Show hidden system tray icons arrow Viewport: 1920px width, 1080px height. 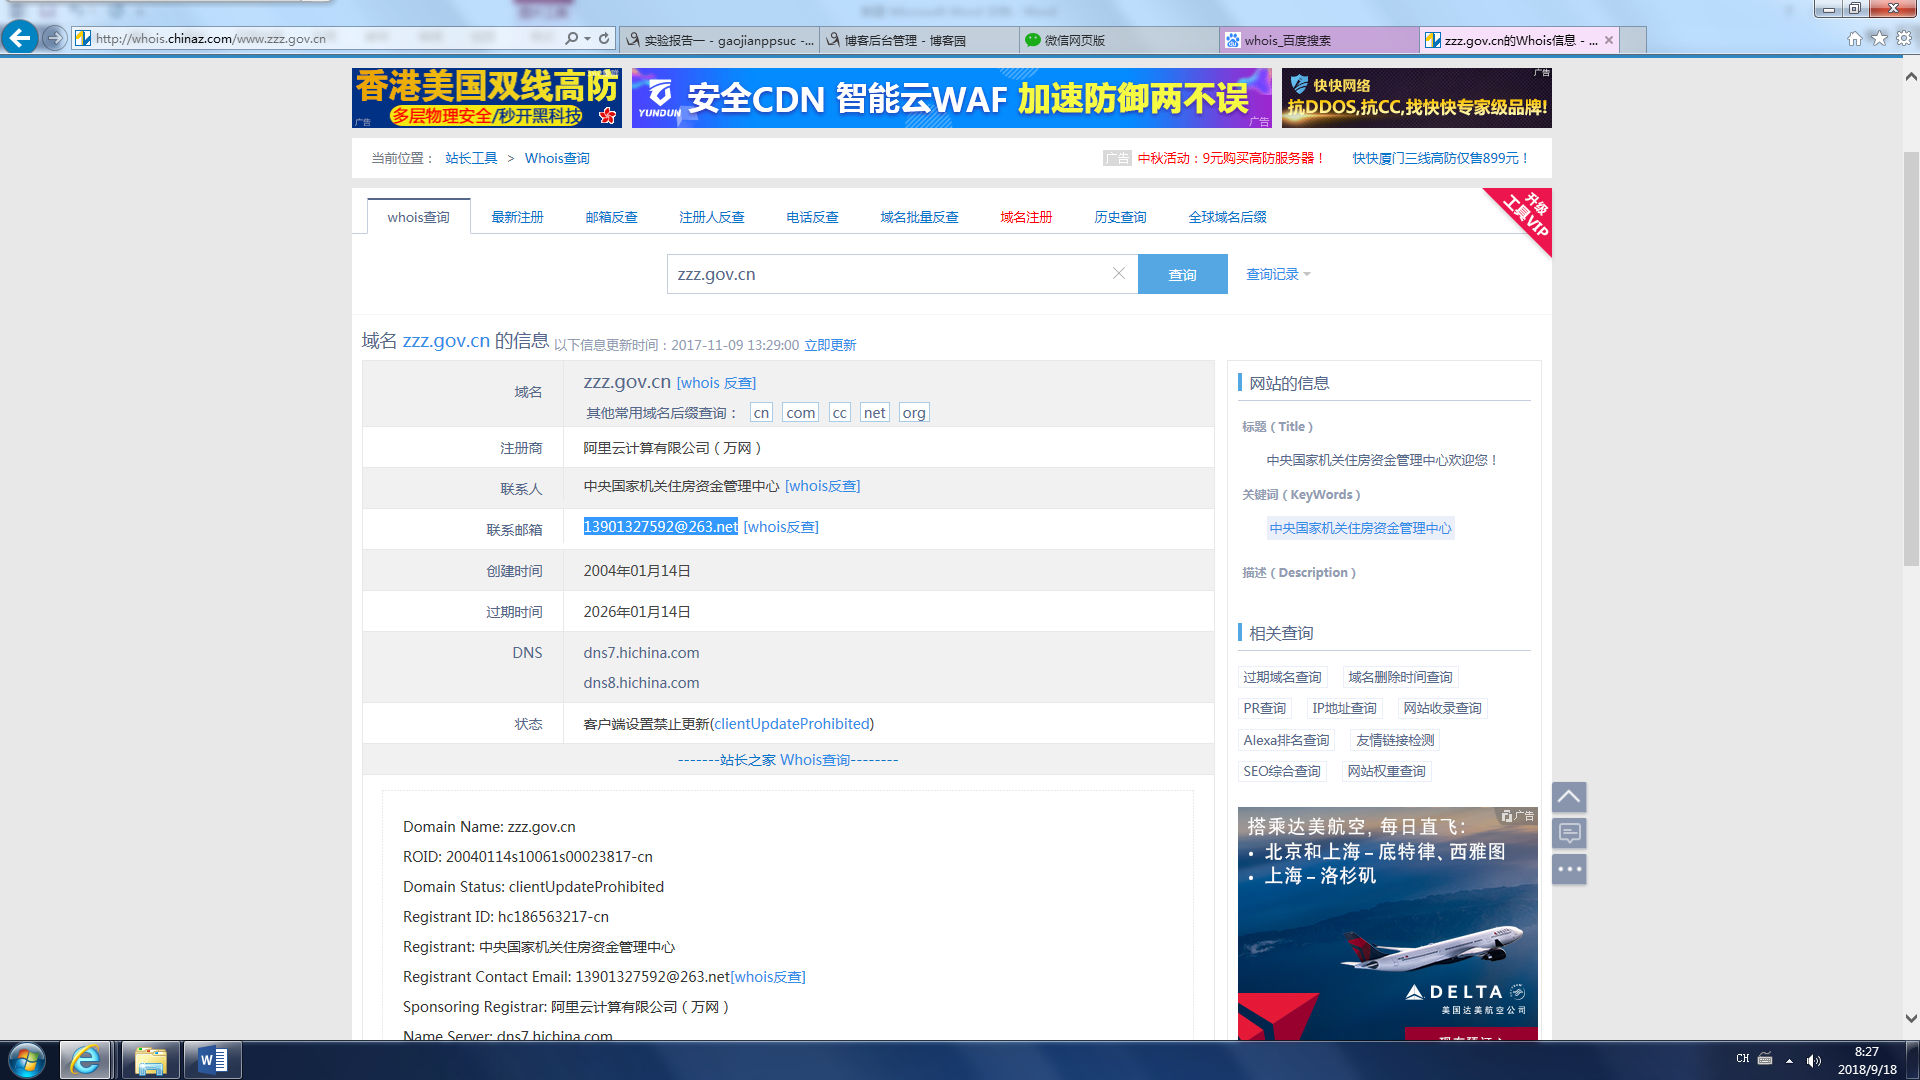click(x=1789, y=1060)
